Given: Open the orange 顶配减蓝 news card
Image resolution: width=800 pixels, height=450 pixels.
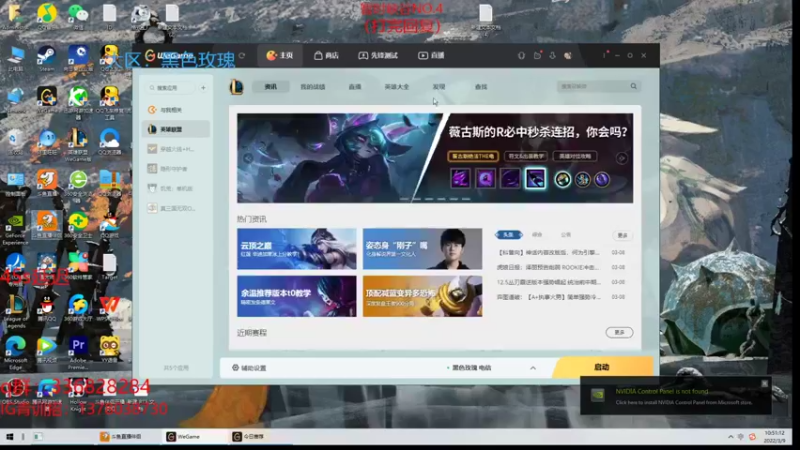Looking at the screenshot, I should (x=422, y=296).
